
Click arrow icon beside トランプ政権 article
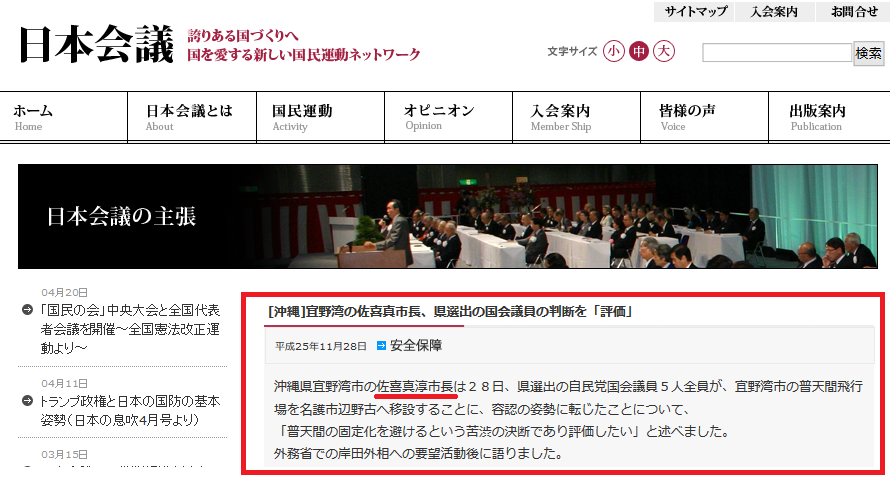tap(27, 401)
